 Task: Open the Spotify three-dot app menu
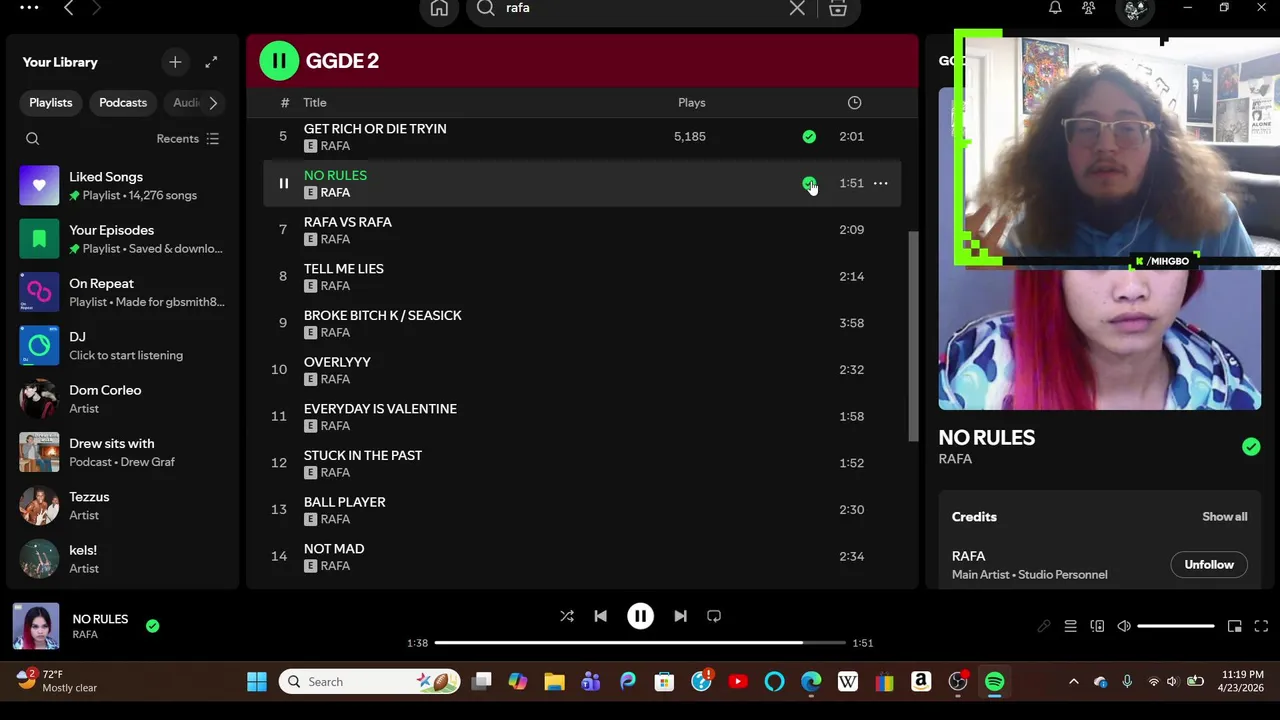coord(29,8)
